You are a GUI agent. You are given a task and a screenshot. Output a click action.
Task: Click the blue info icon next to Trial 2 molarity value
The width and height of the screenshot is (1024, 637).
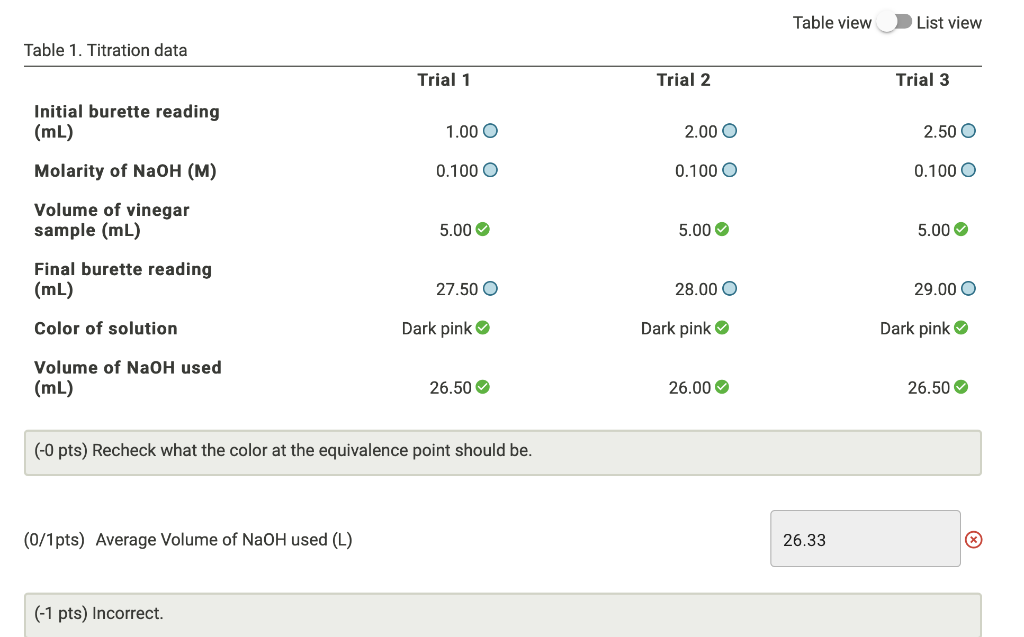coord(730,170)
